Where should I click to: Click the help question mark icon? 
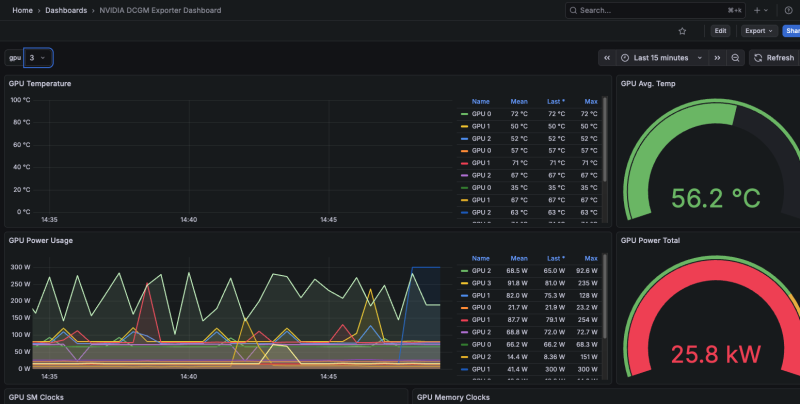coord(790,10)
